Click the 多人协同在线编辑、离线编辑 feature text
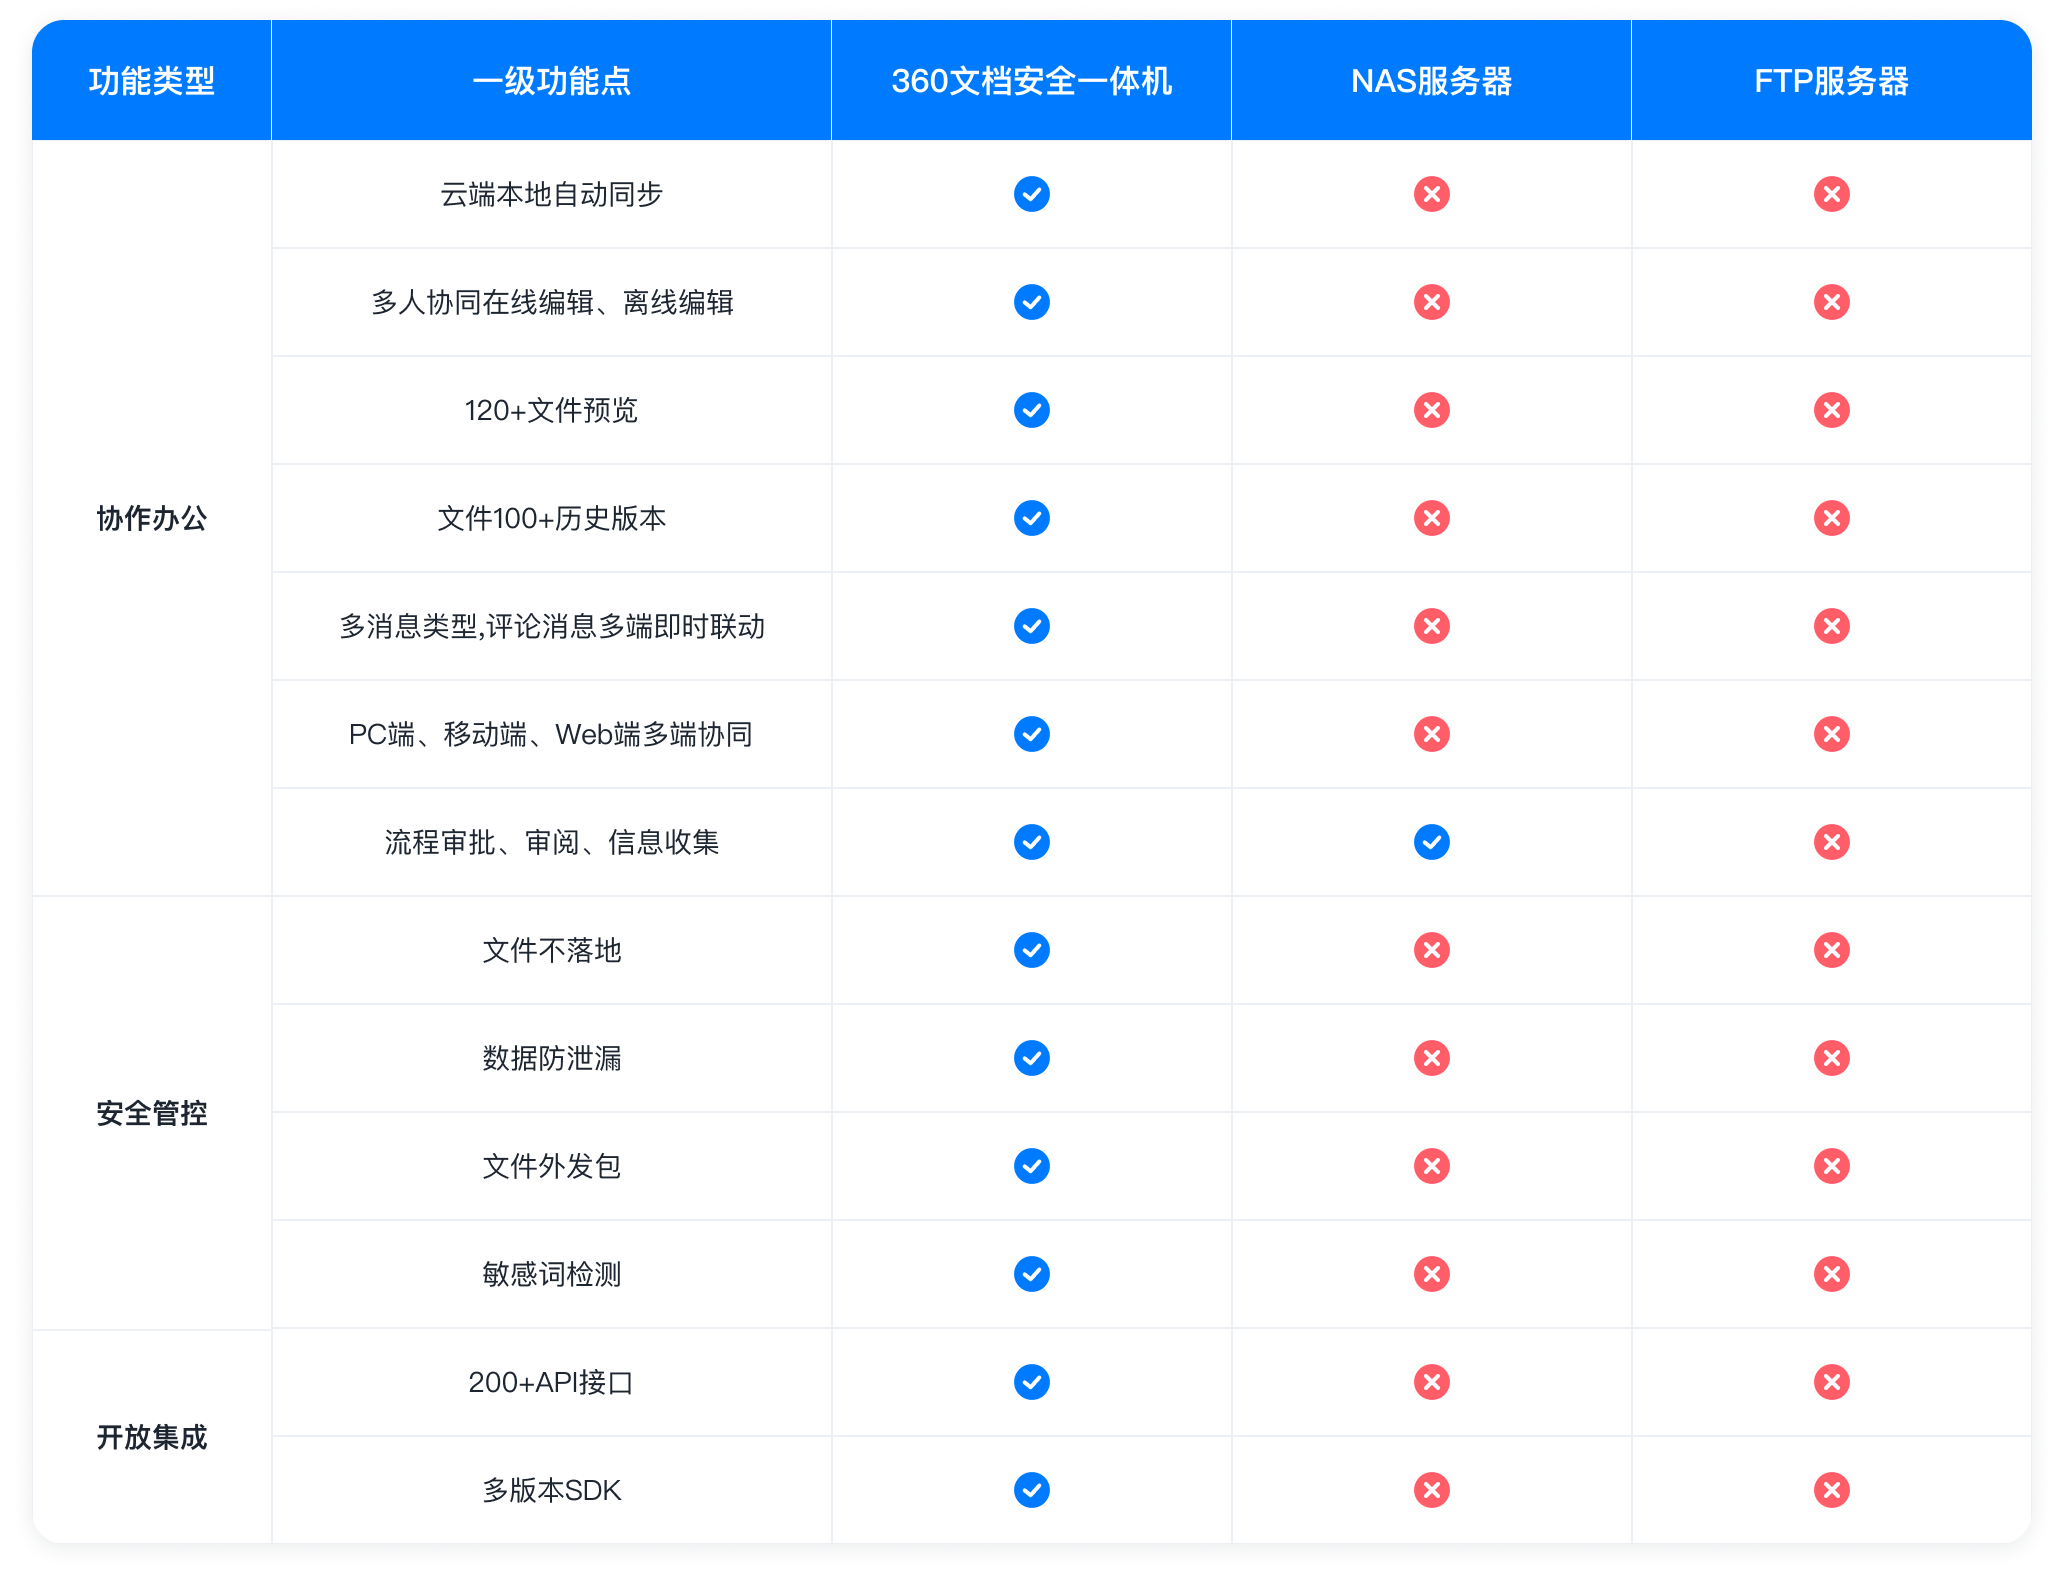This screenshot has height=1572, width=2056. [x=552, y=302]
